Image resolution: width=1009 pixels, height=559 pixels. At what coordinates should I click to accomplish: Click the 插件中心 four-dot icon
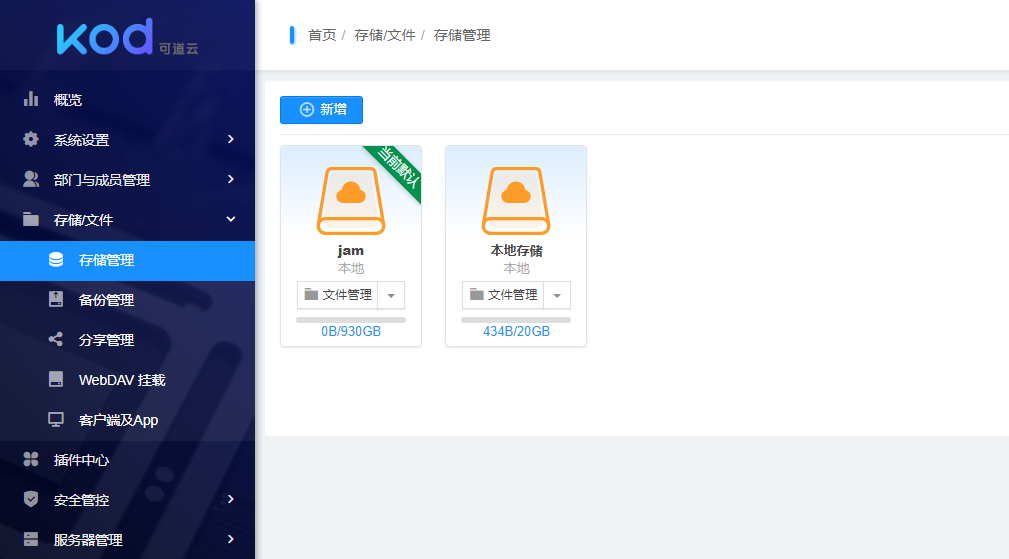tap(31, 460)
